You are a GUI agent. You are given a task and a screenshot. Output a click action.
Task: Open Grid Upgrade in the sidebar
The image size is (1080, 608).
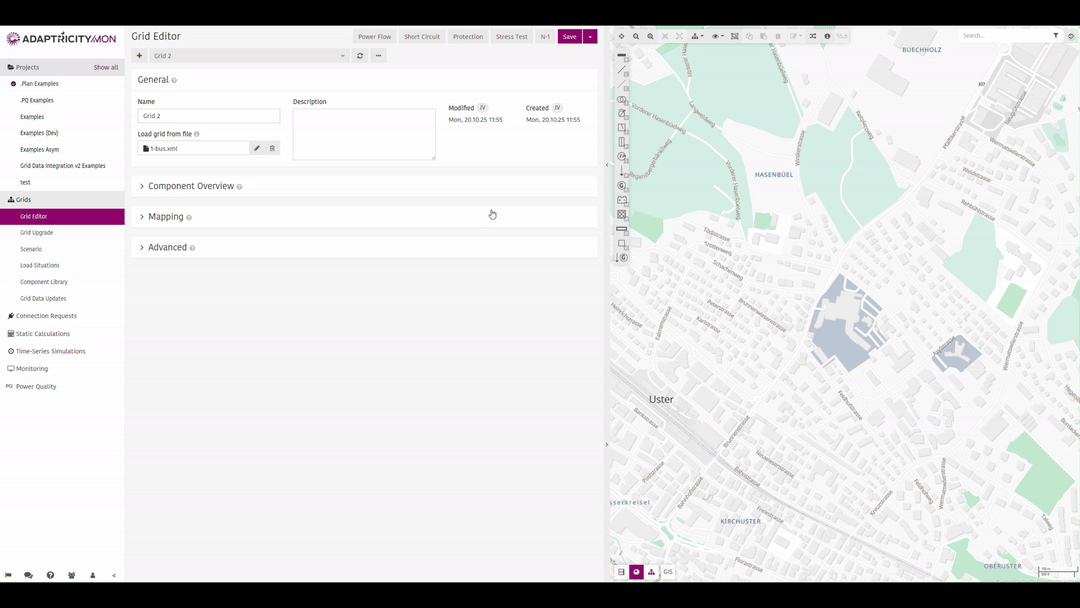coord(37,233)
